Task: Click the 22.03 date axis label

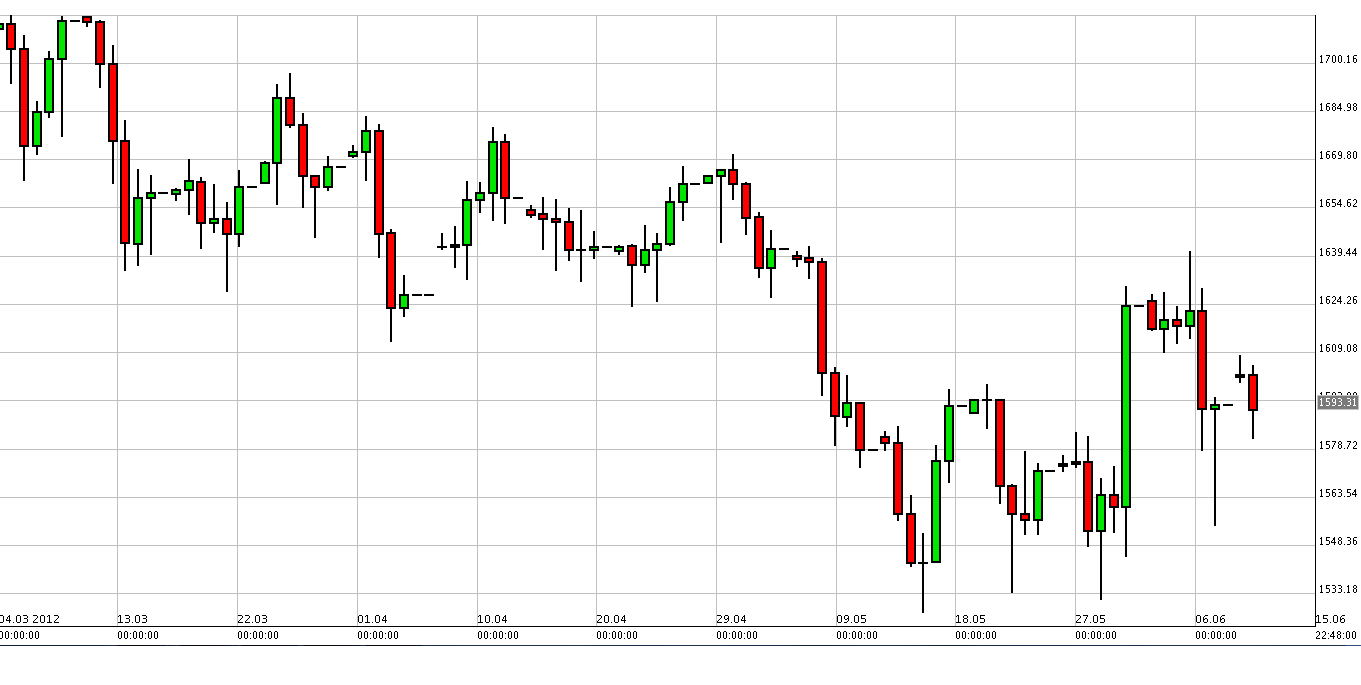Action: pyautogui.click(x=252, y=619)
